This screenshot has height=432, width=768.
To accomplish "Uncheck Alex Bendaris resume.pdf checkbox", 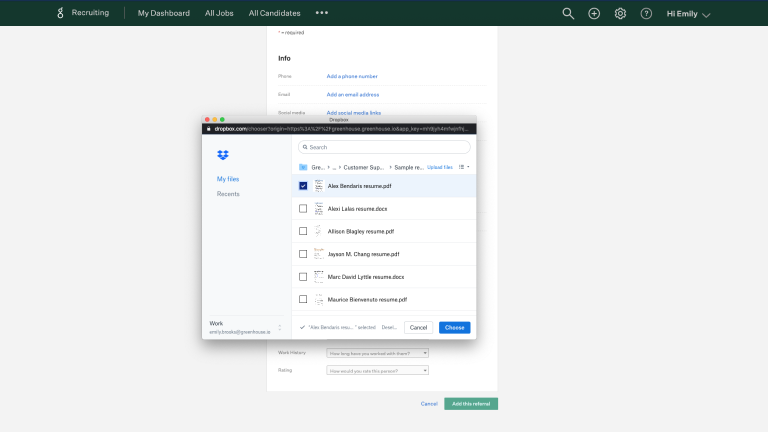I will point(303,185).
